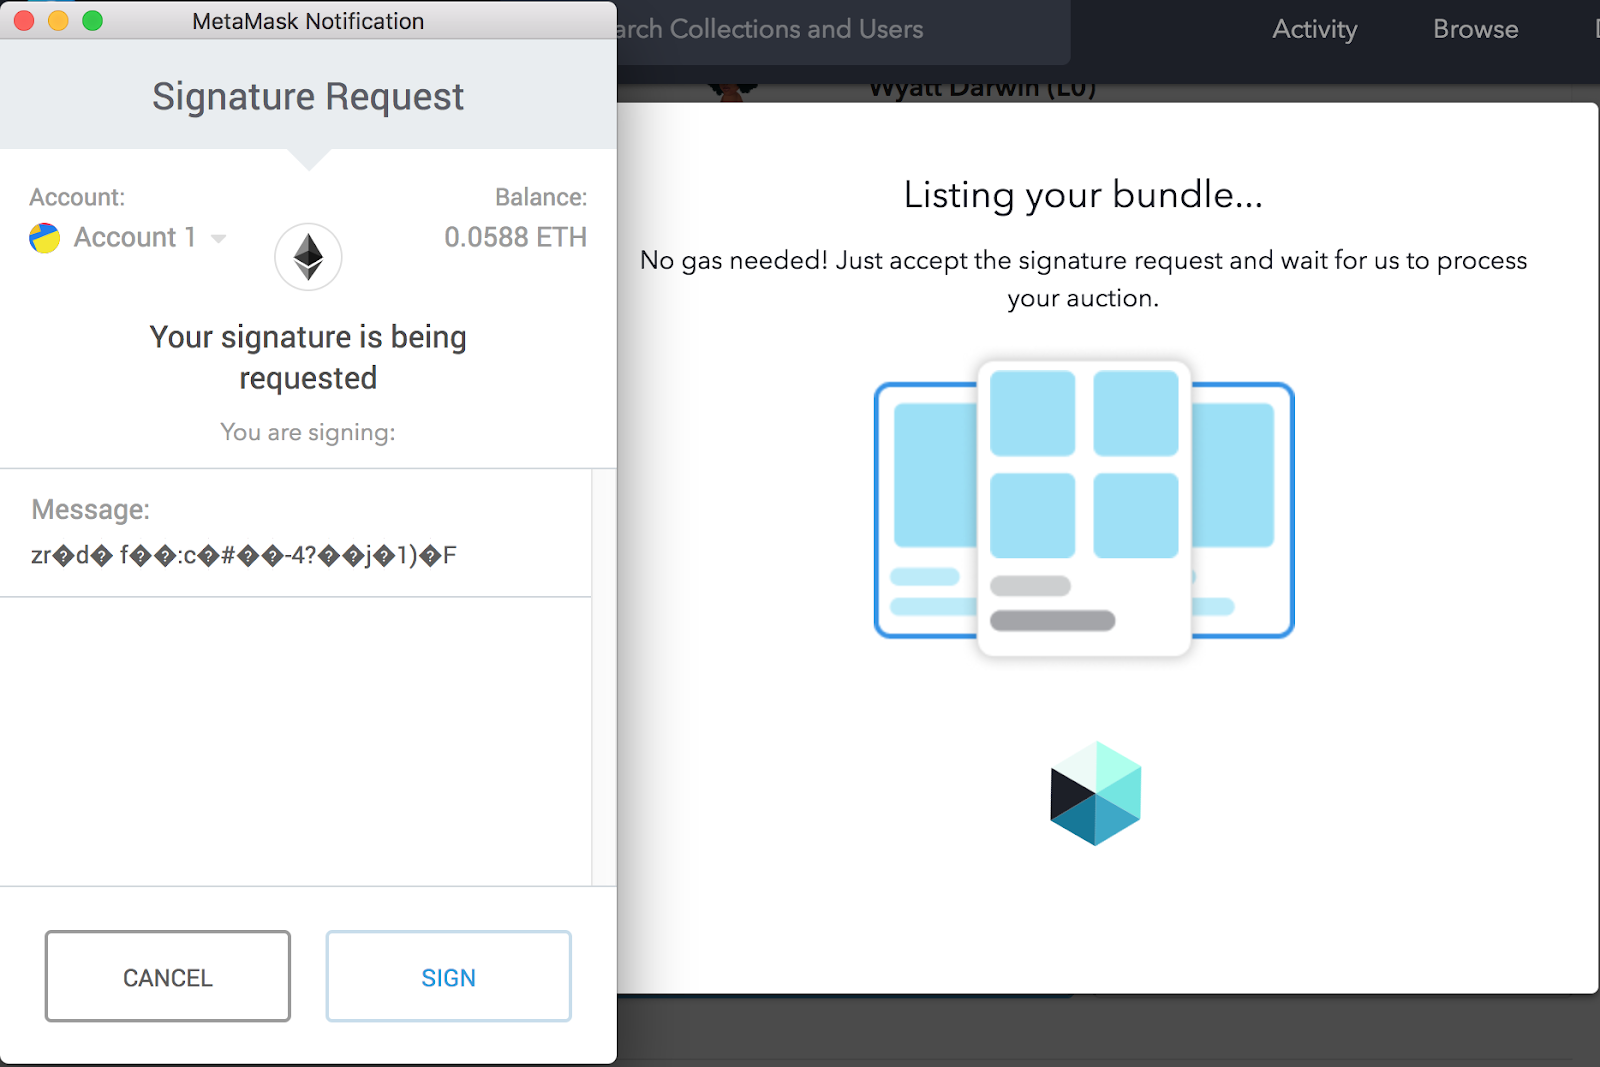Click the MetaMask Notification title bar text
Image resolution: width=1600 pixels, height=1067 pixels.
click(308, 21)
